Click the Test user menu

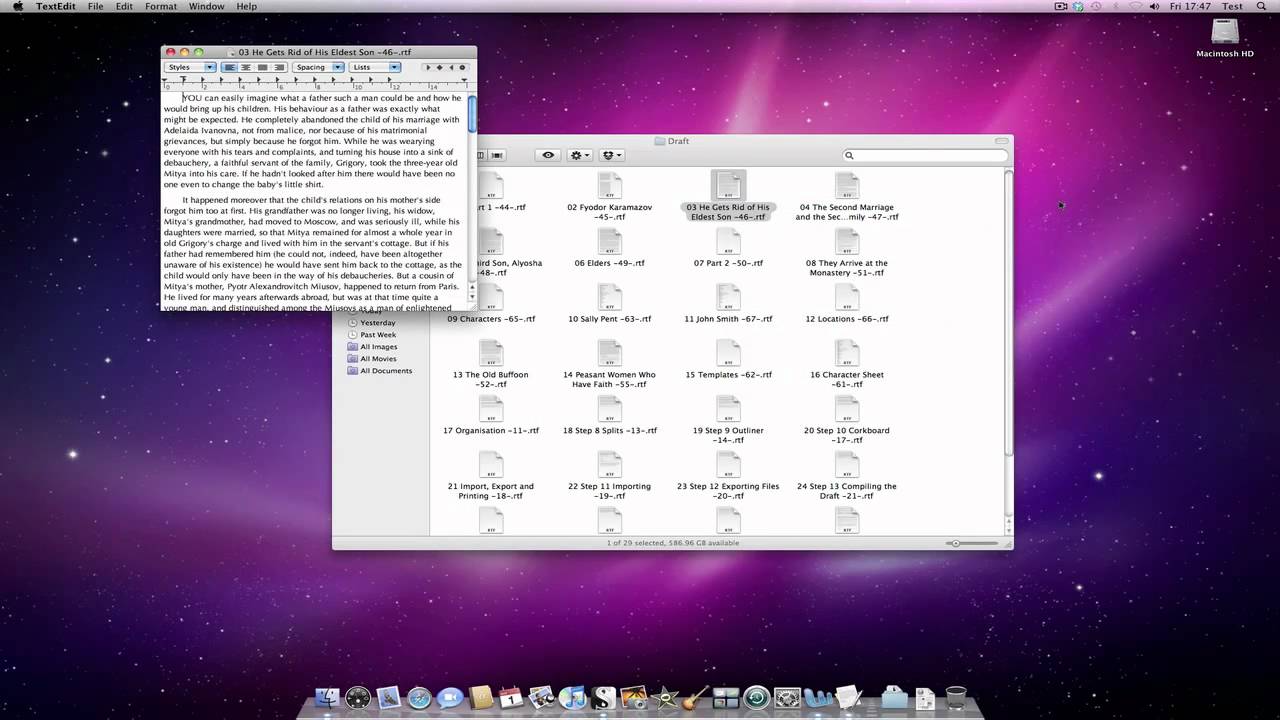[x=1232, y=6]
